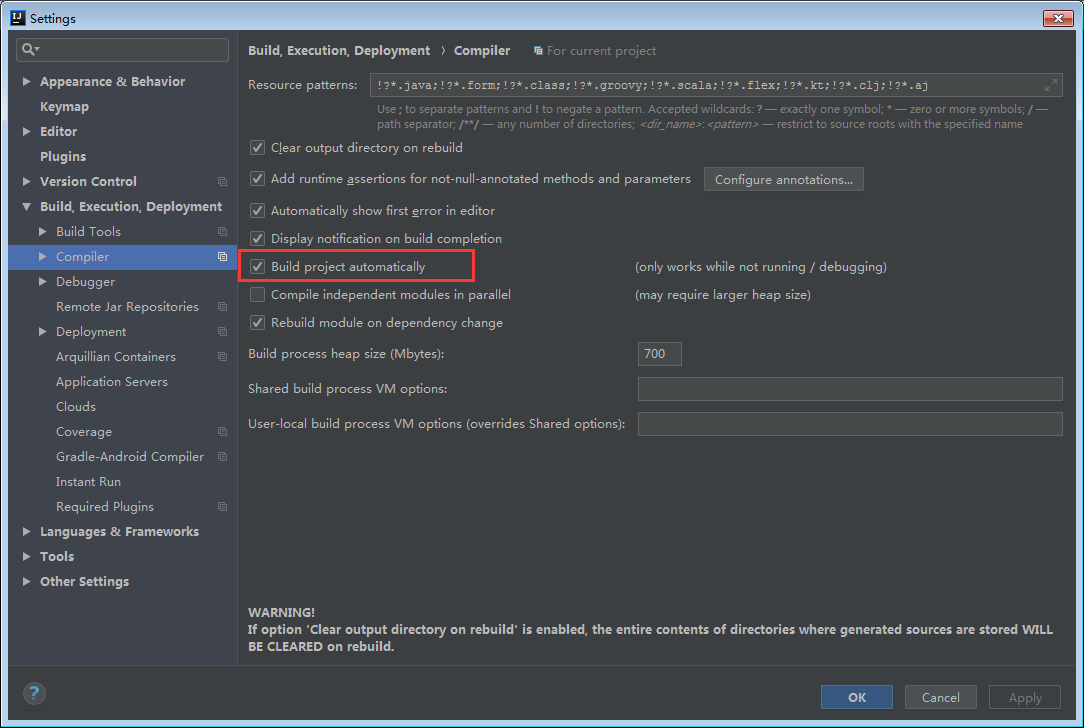The width and height of the screenshot is (1084, 728).
Task: Click the modified-settings icon beside Deployment
Action: [x=221, y=331]
